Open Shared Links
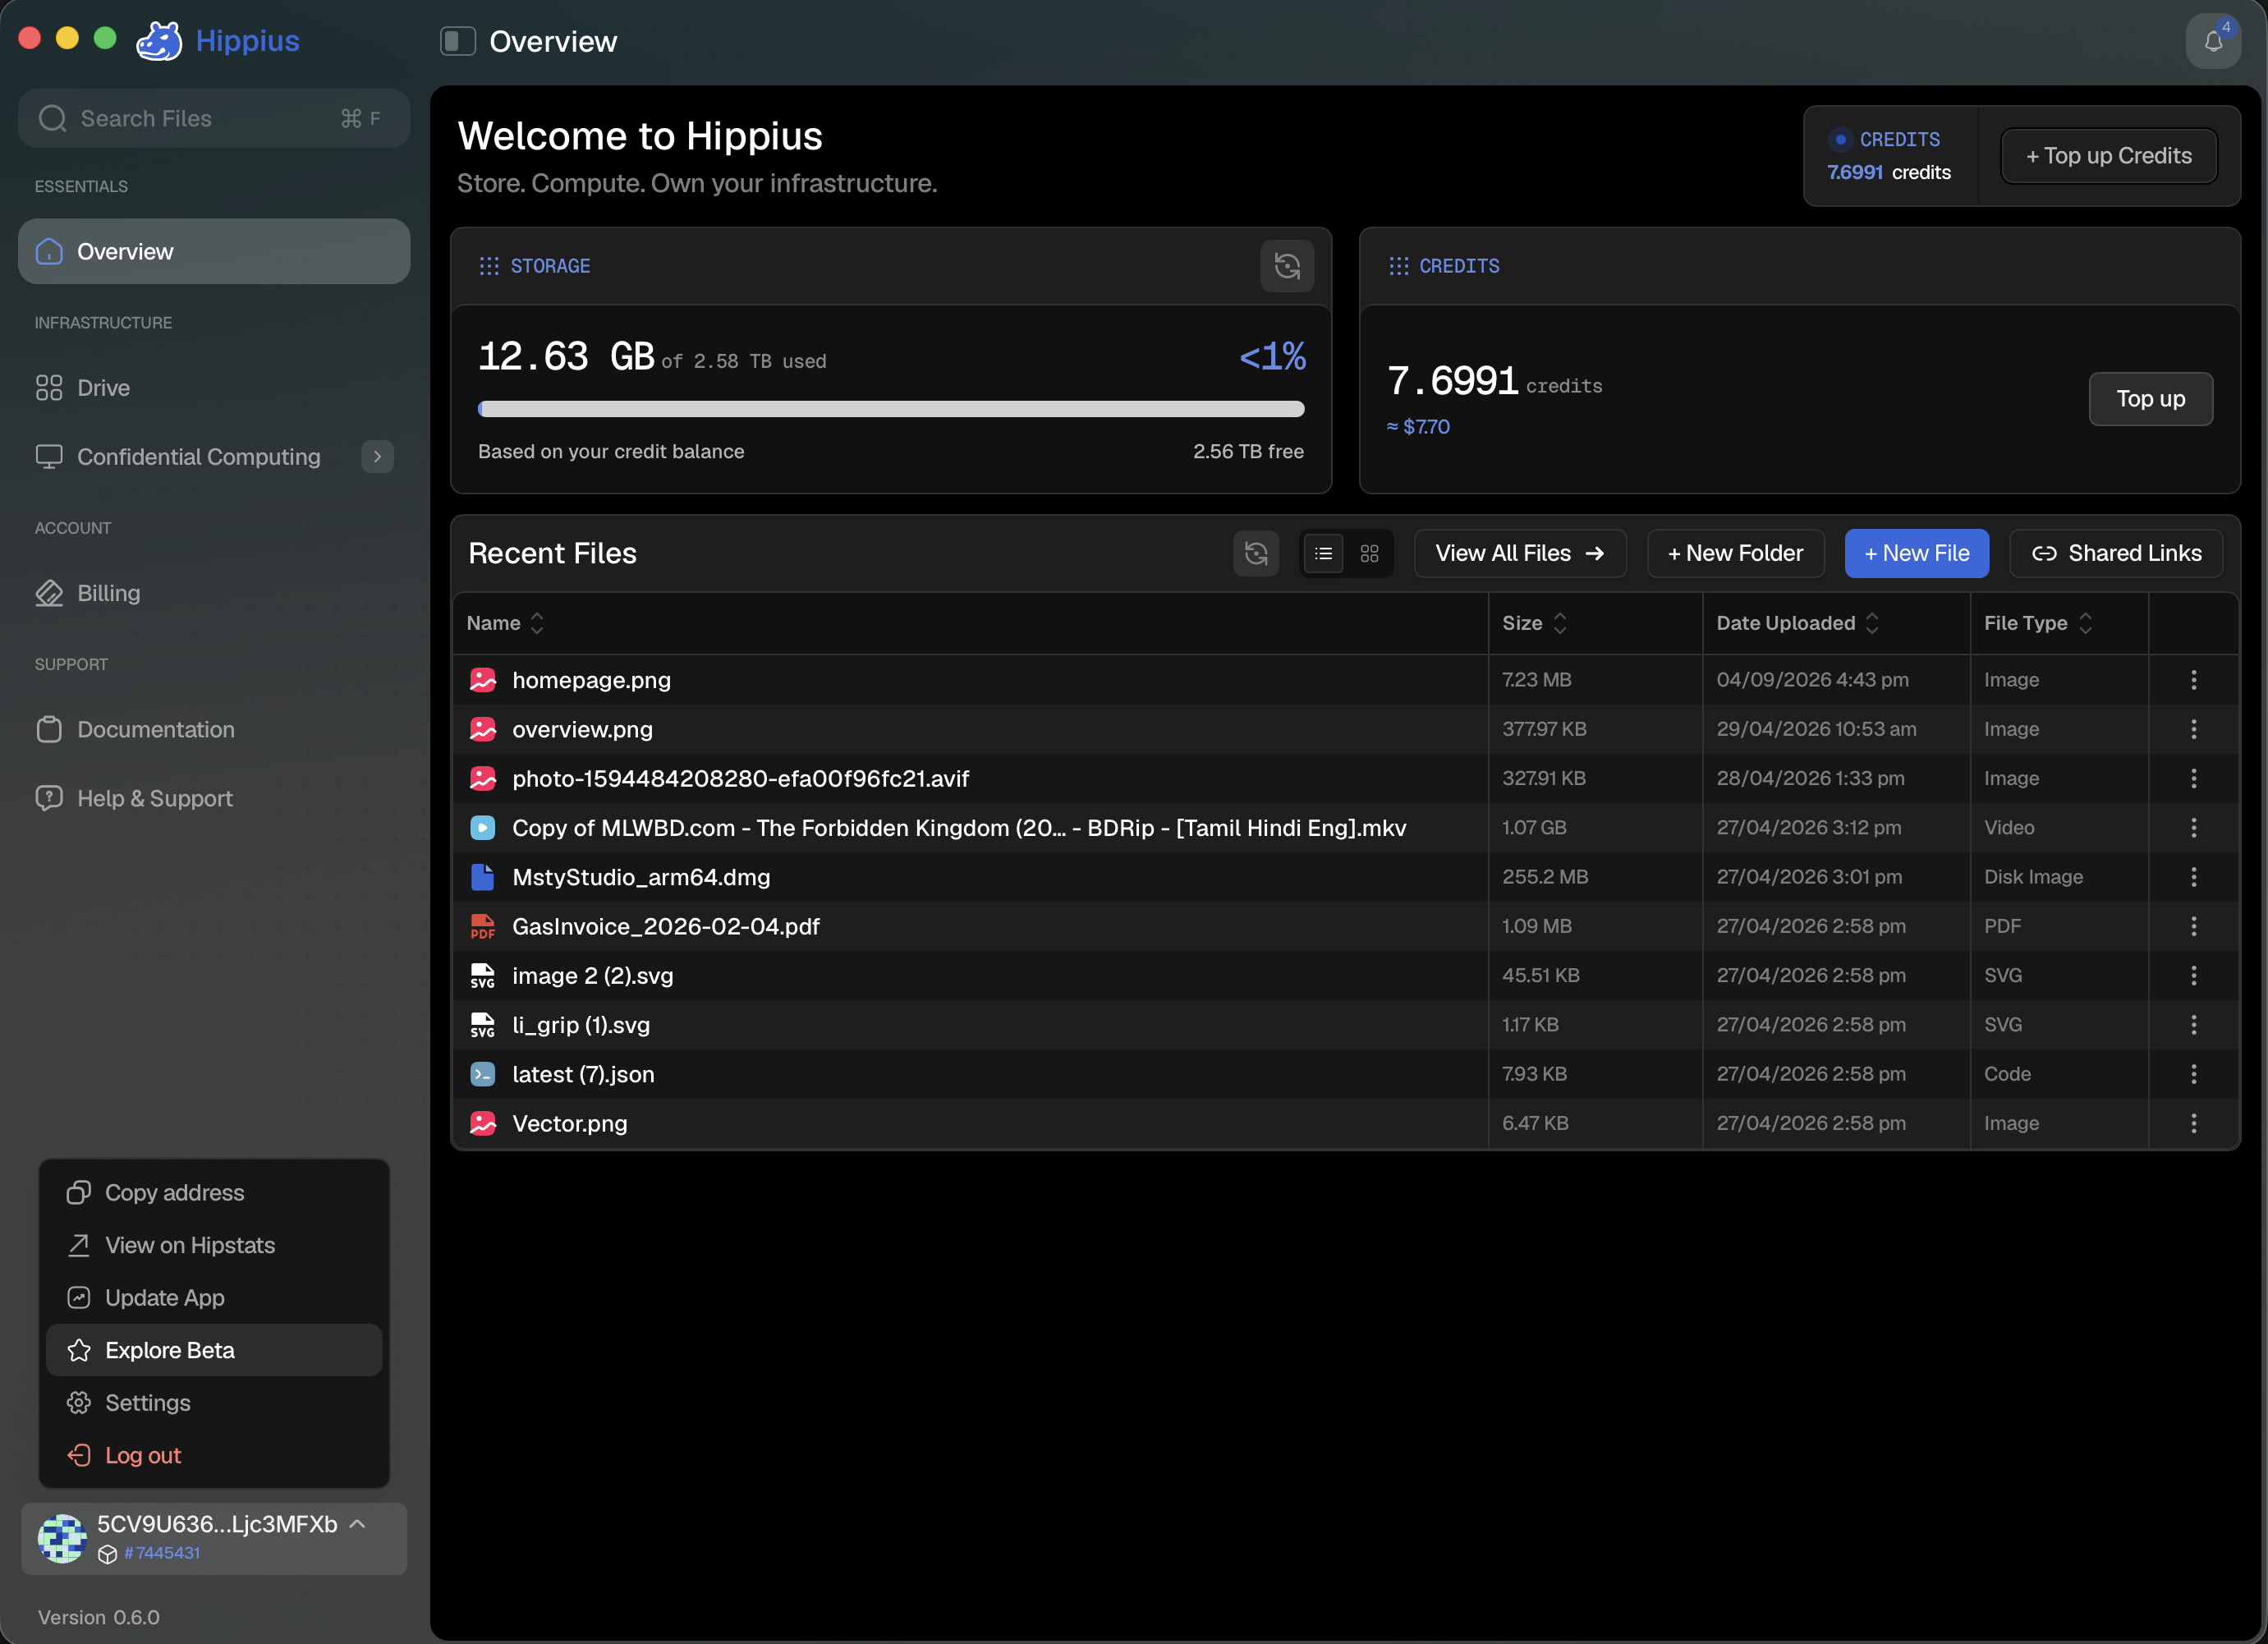The height and width of the screenshot is (1644, 2268). [x=2116, y=553]
